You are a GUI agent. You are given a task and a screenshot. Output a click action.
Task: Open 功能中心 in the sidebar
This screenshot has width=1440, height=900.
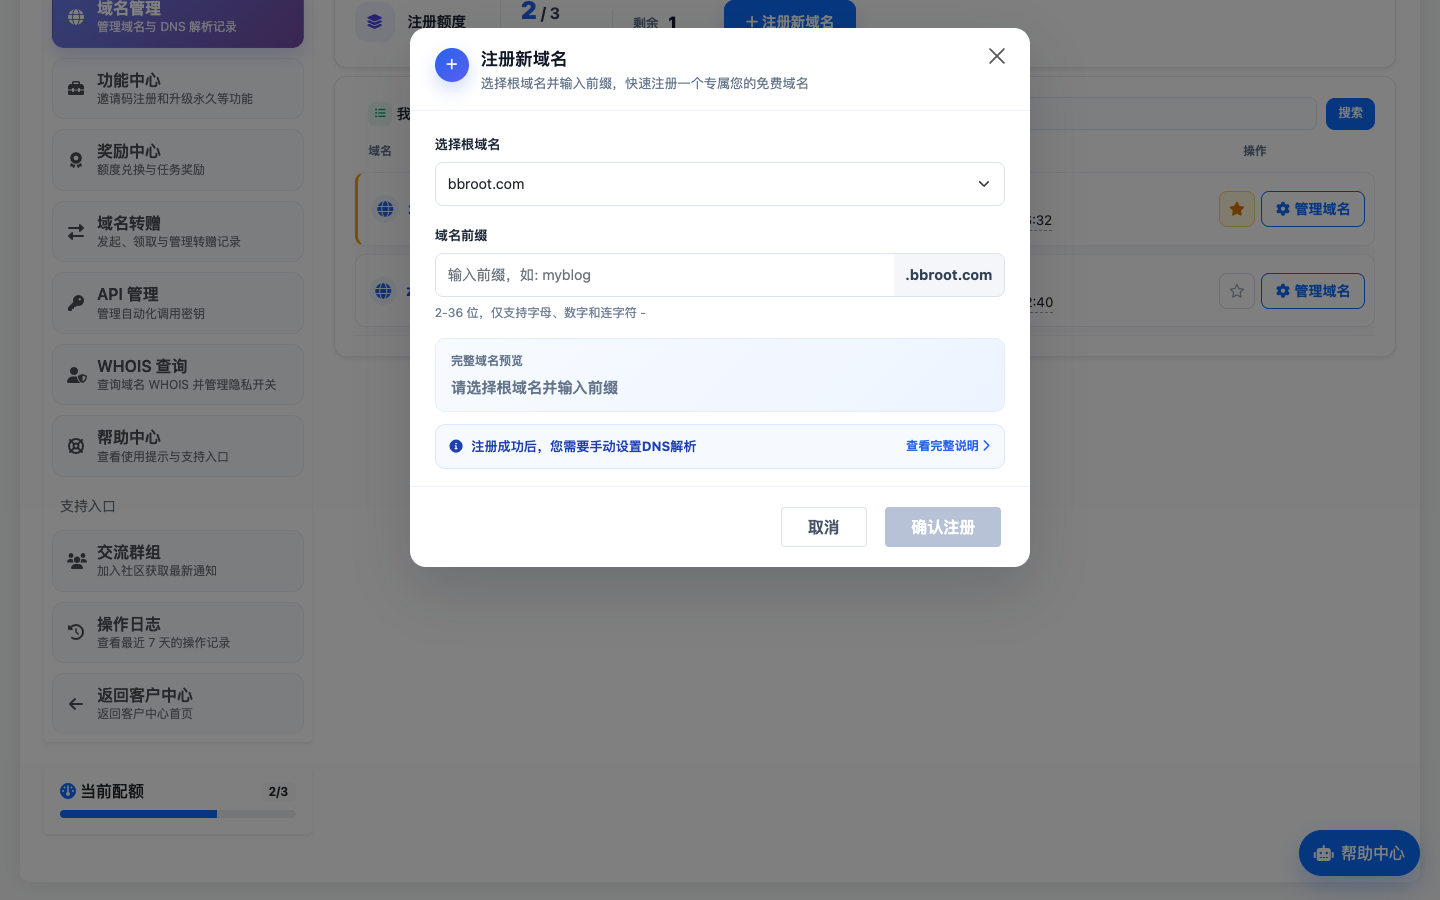178,89
